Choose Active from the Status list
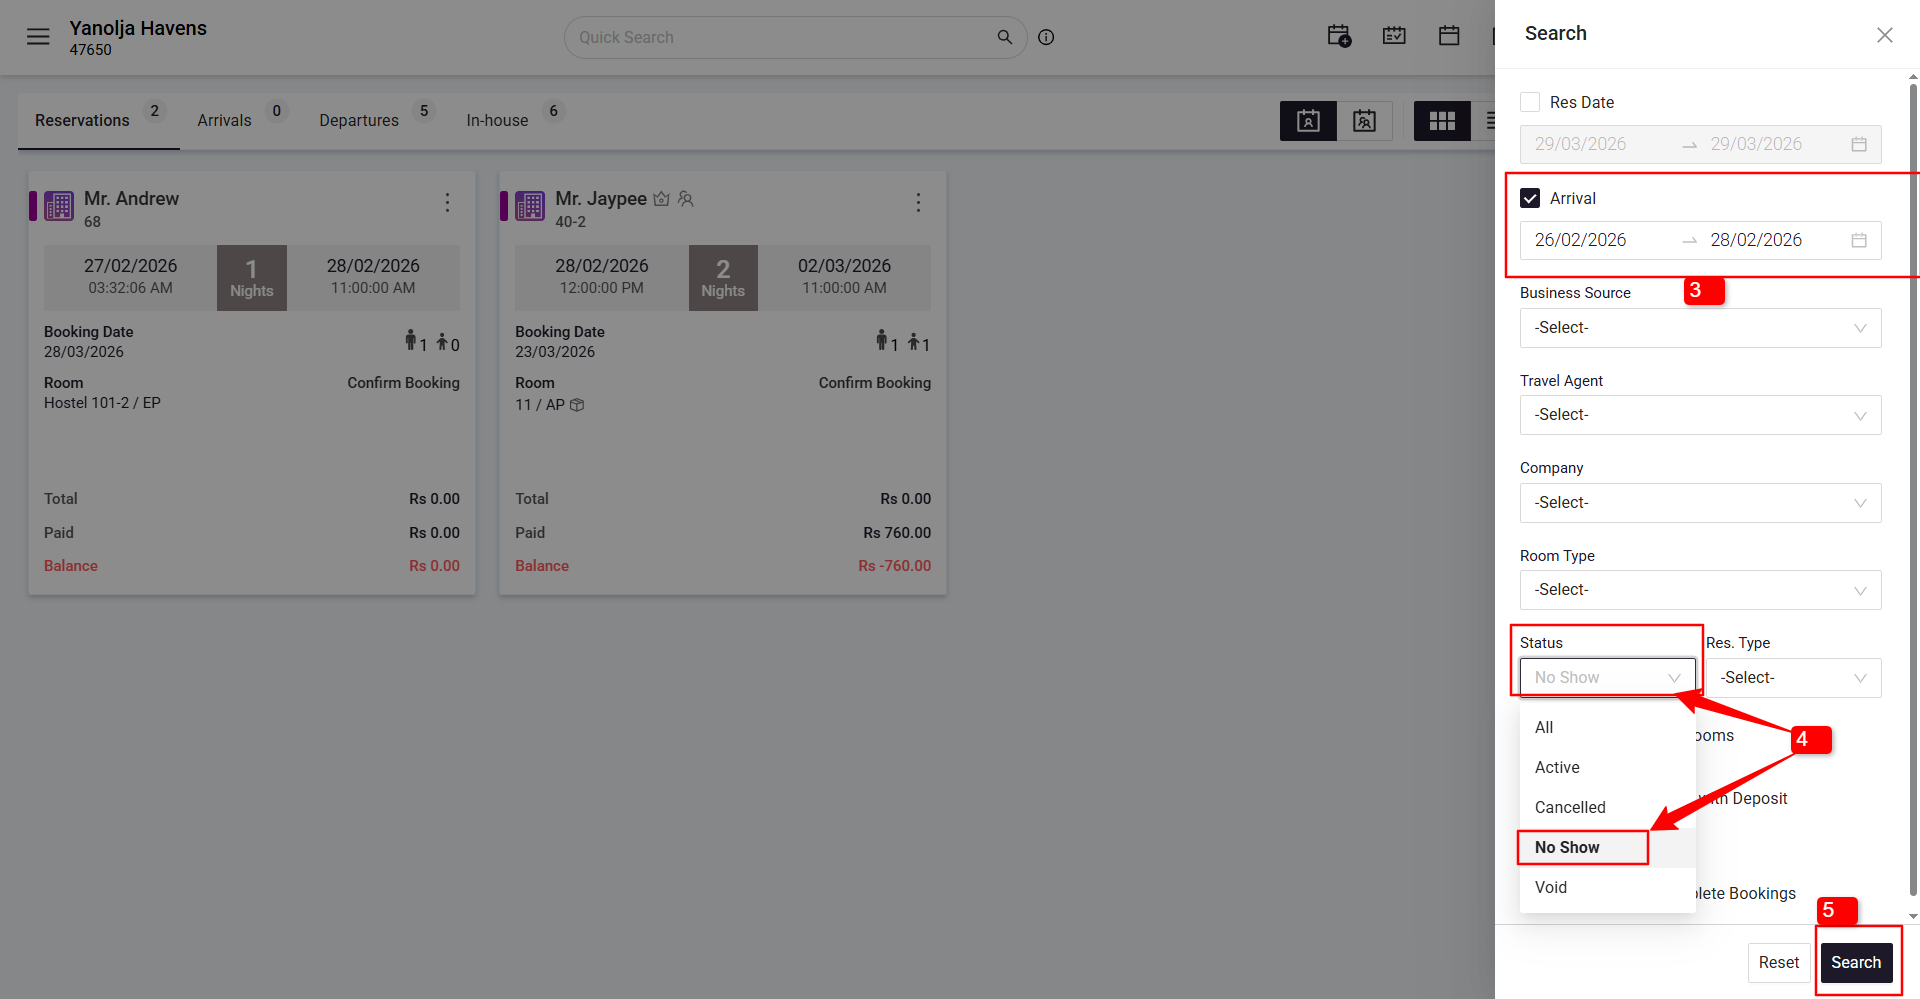 pos(1608,768)
